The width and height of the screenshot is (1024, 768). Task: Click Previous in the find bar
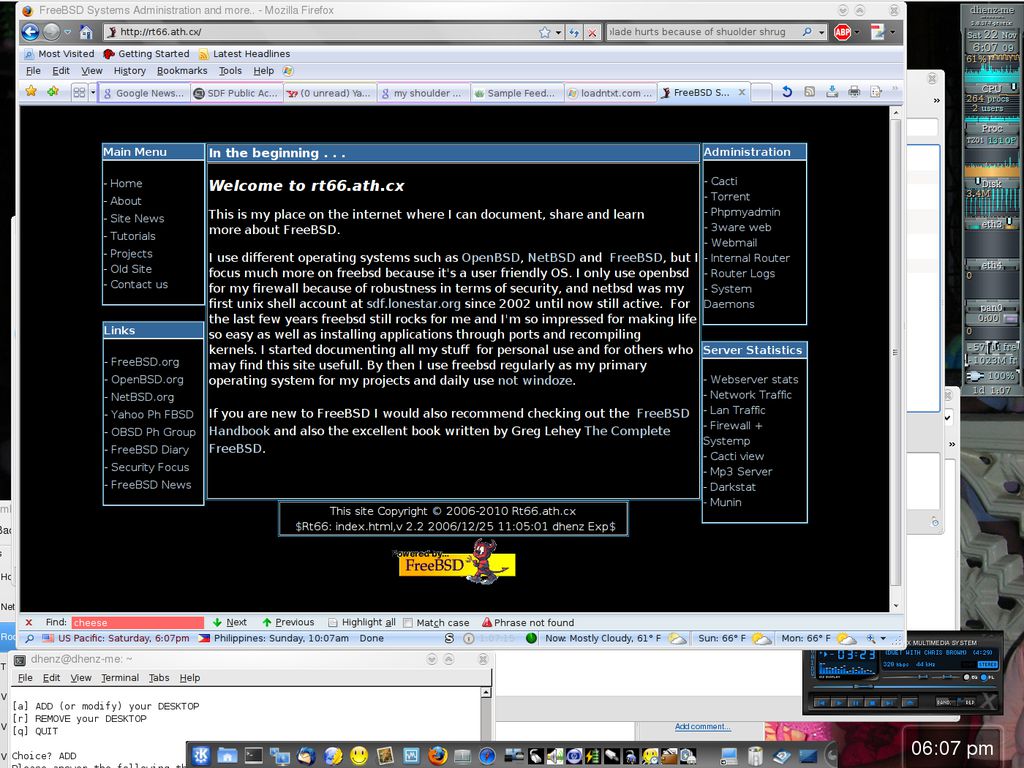tap(287, 622)
